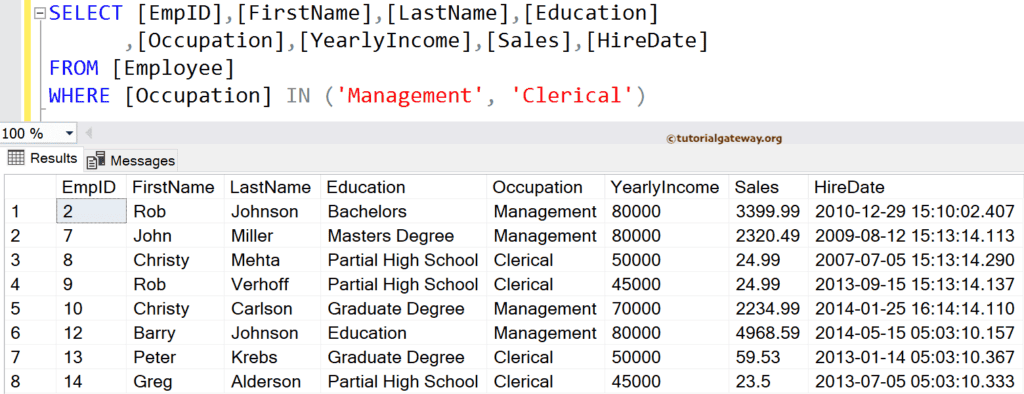This screenshot has width=1024, height=394.
Task: Open the 100 % zoom dropdown
Action: pyautogui.click(x=69, y=133)
